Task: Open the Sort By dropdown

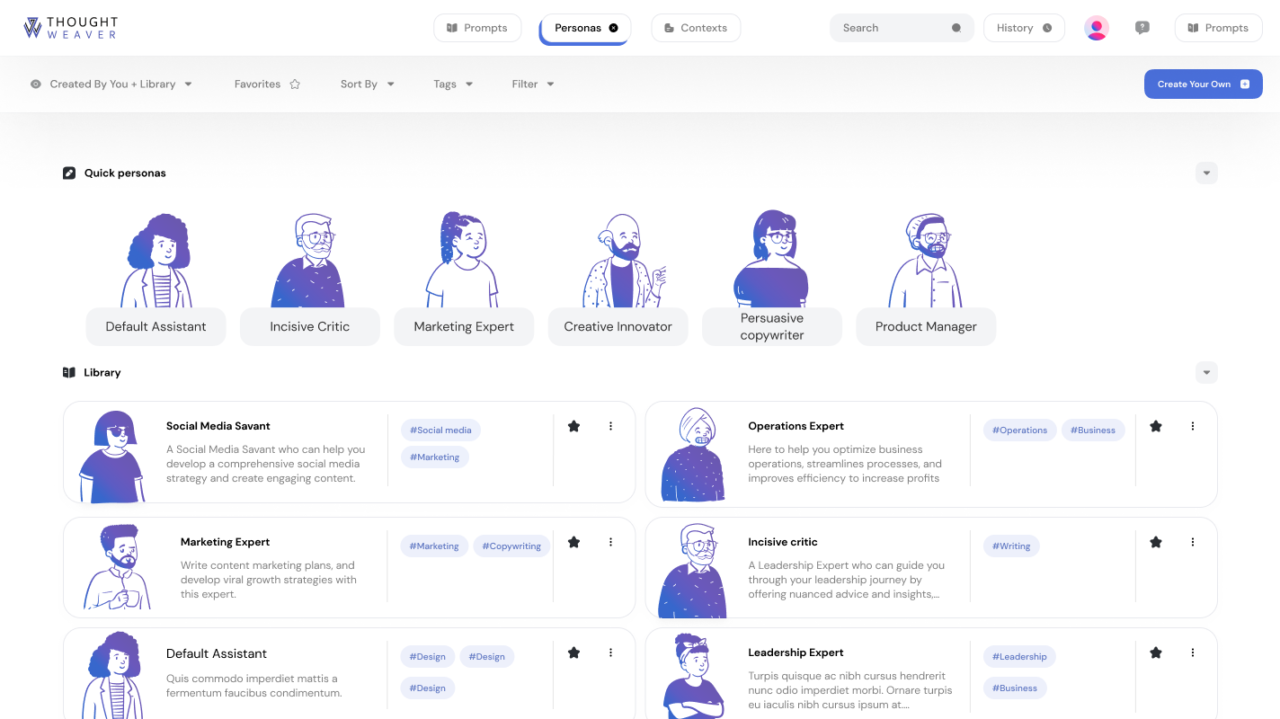Action: pos(366,84)
